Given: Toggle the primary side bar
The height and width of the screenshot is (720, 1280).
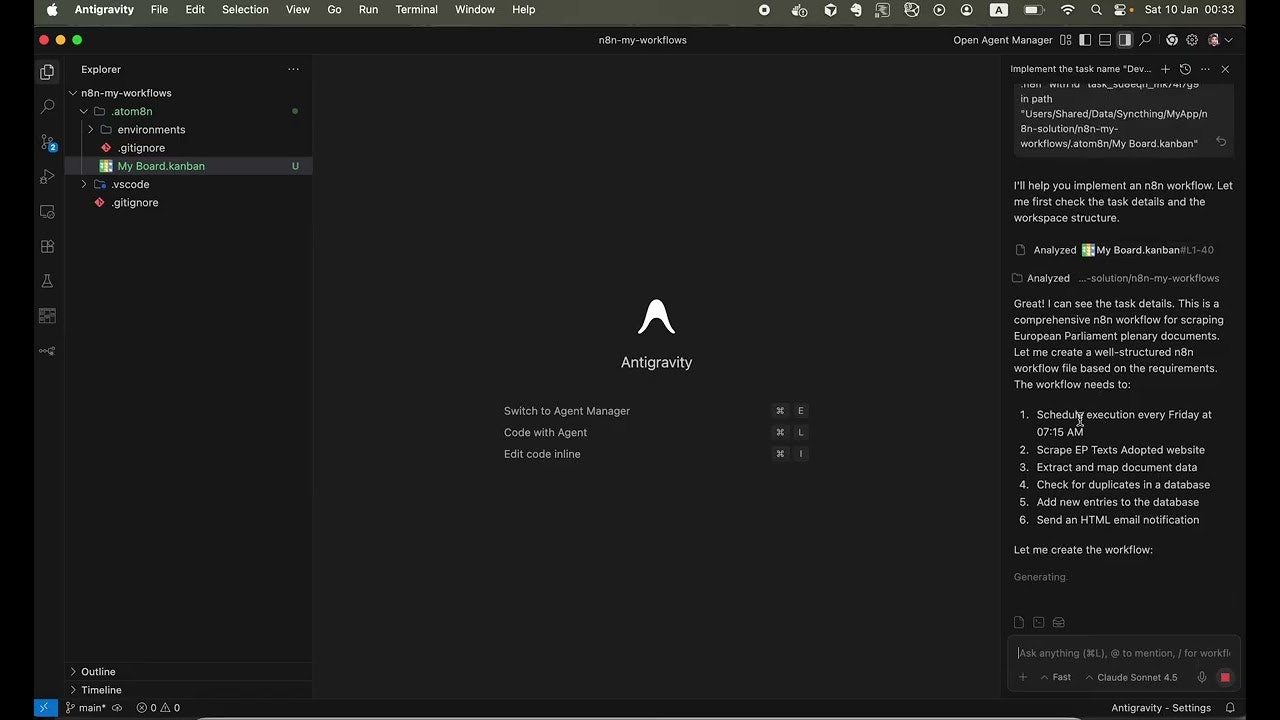Looking at the screenshot, I should (1085, 40).
